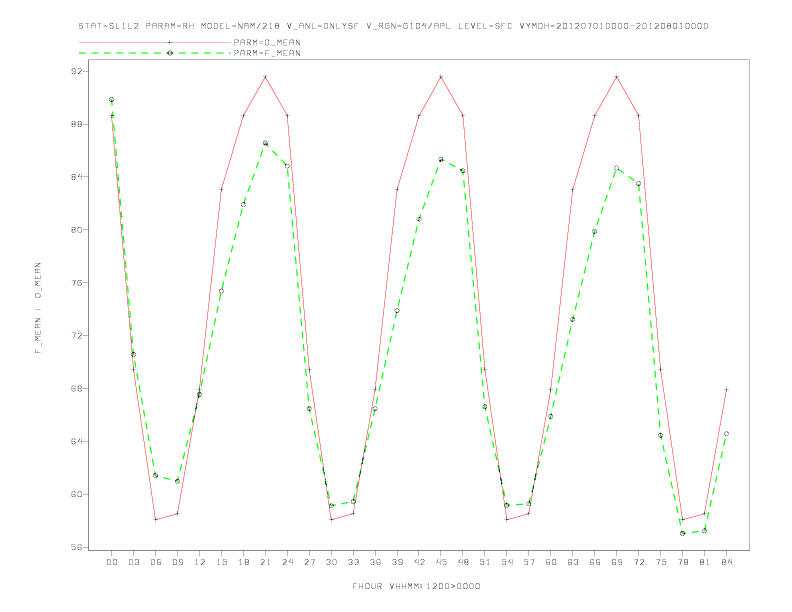Click green dashed line sample in legend
The image size is (792, 612).
(x=155, y=53)
